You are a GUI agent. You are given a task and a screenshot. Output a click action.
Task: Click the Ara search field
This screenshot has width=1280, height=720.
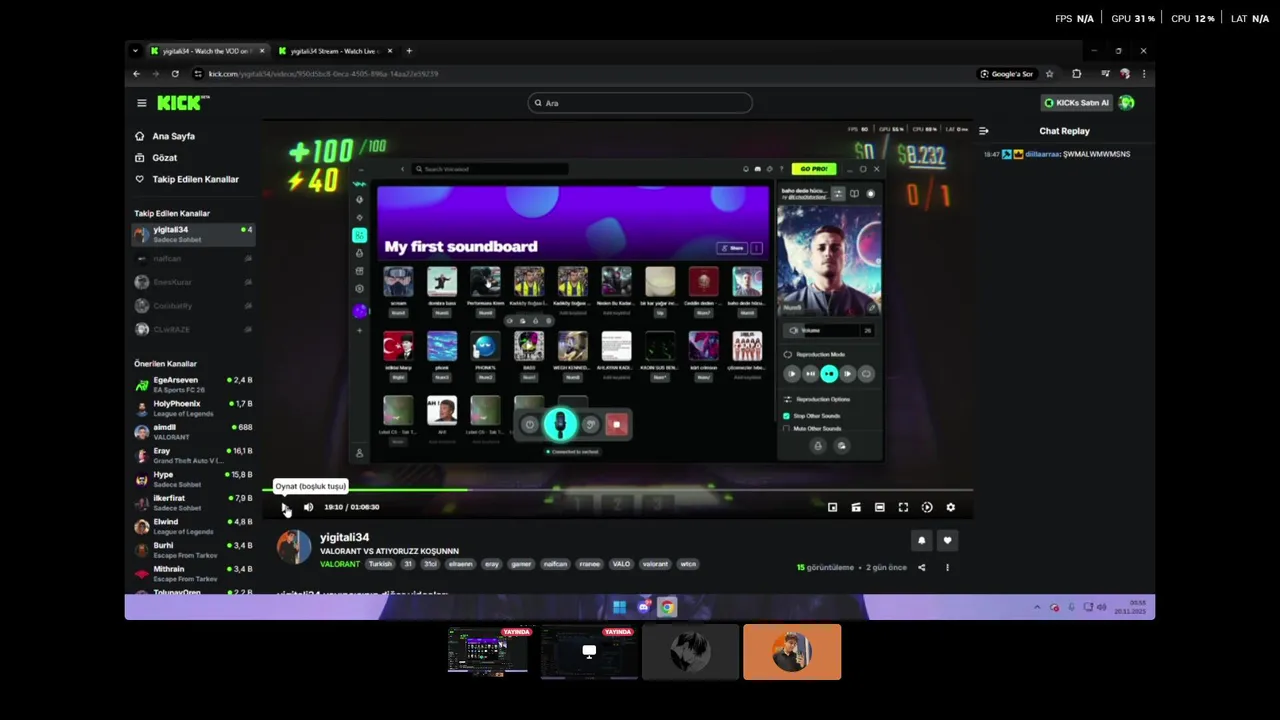coord(640,103)
